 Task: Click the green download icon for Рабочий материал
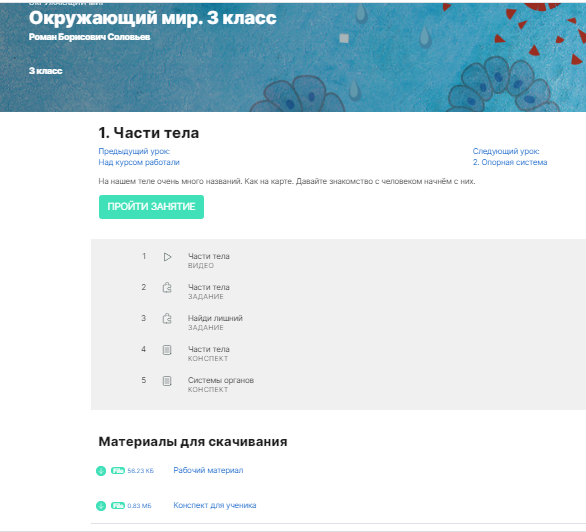(x=101, y=471)
